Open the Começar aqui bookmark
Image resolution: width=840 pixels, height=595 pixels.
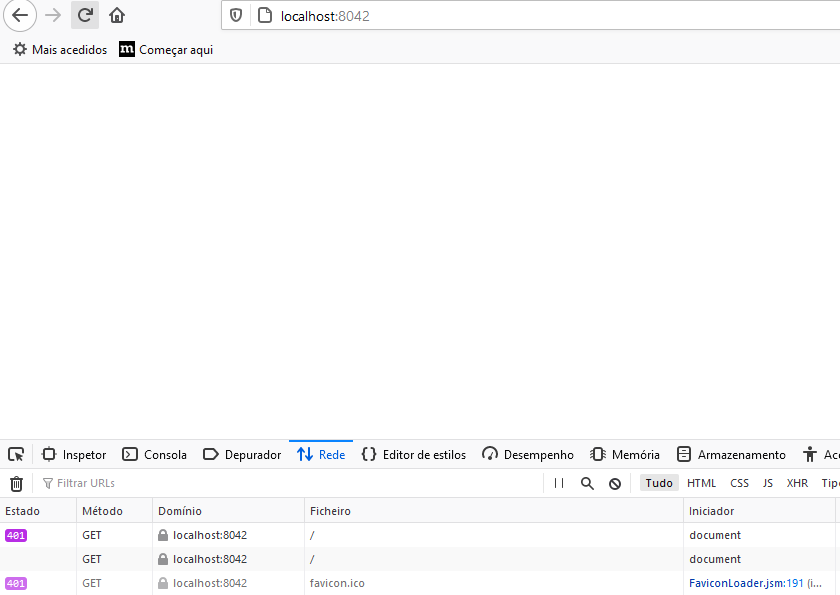[x=165, y=48]
